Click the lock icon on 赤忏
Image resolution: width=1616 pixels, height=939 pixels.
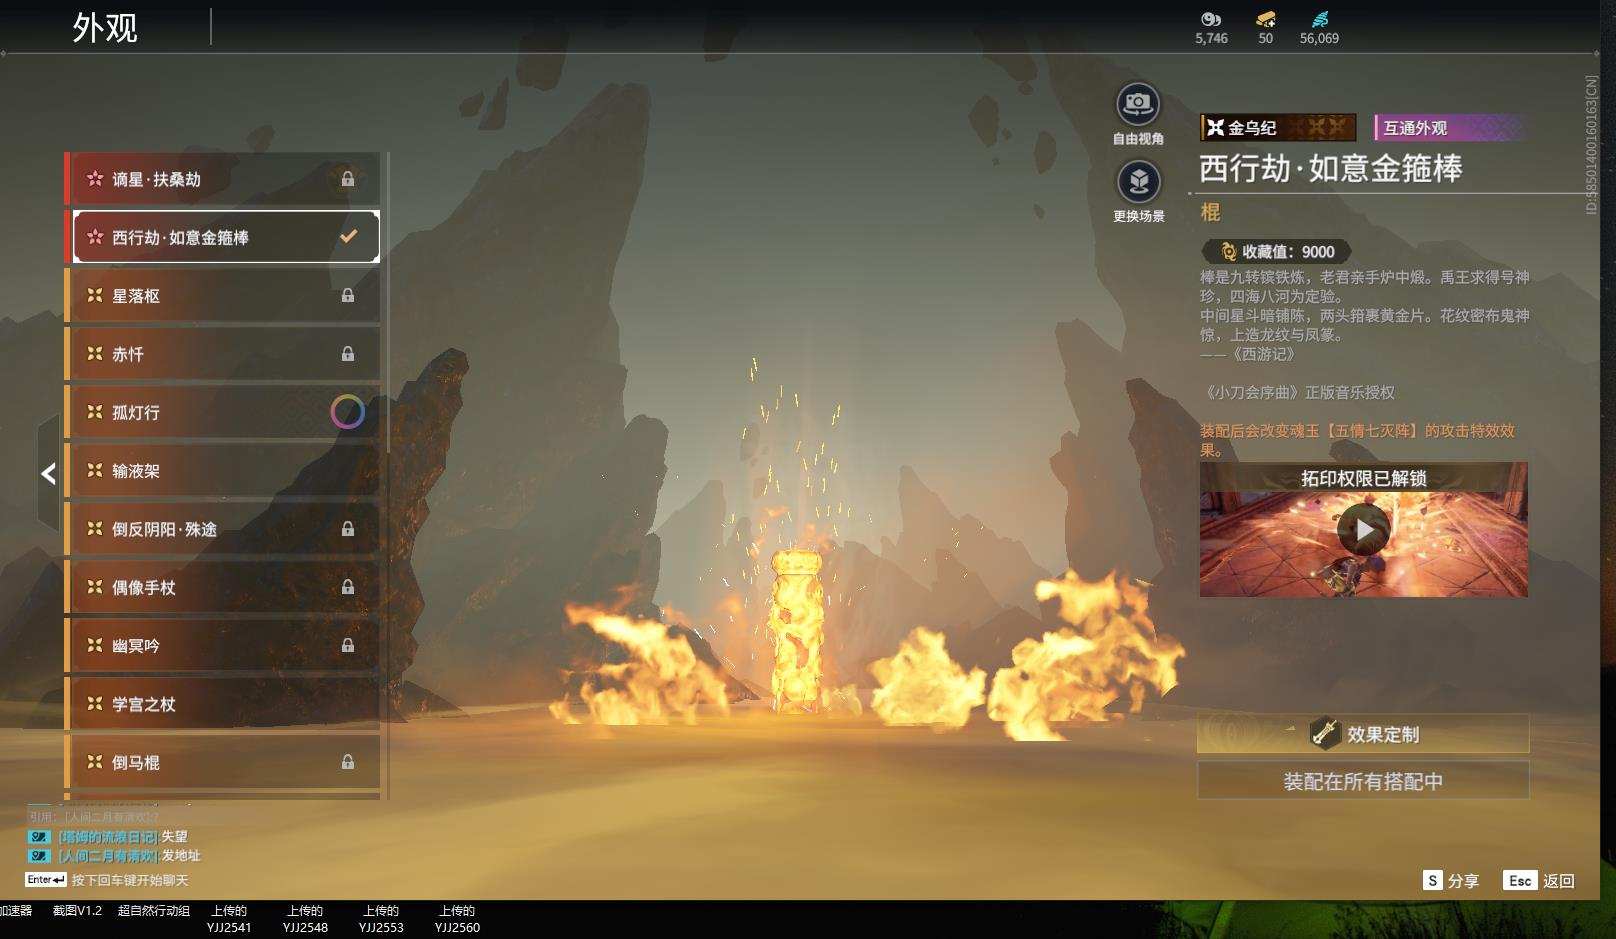click(348, 354)
